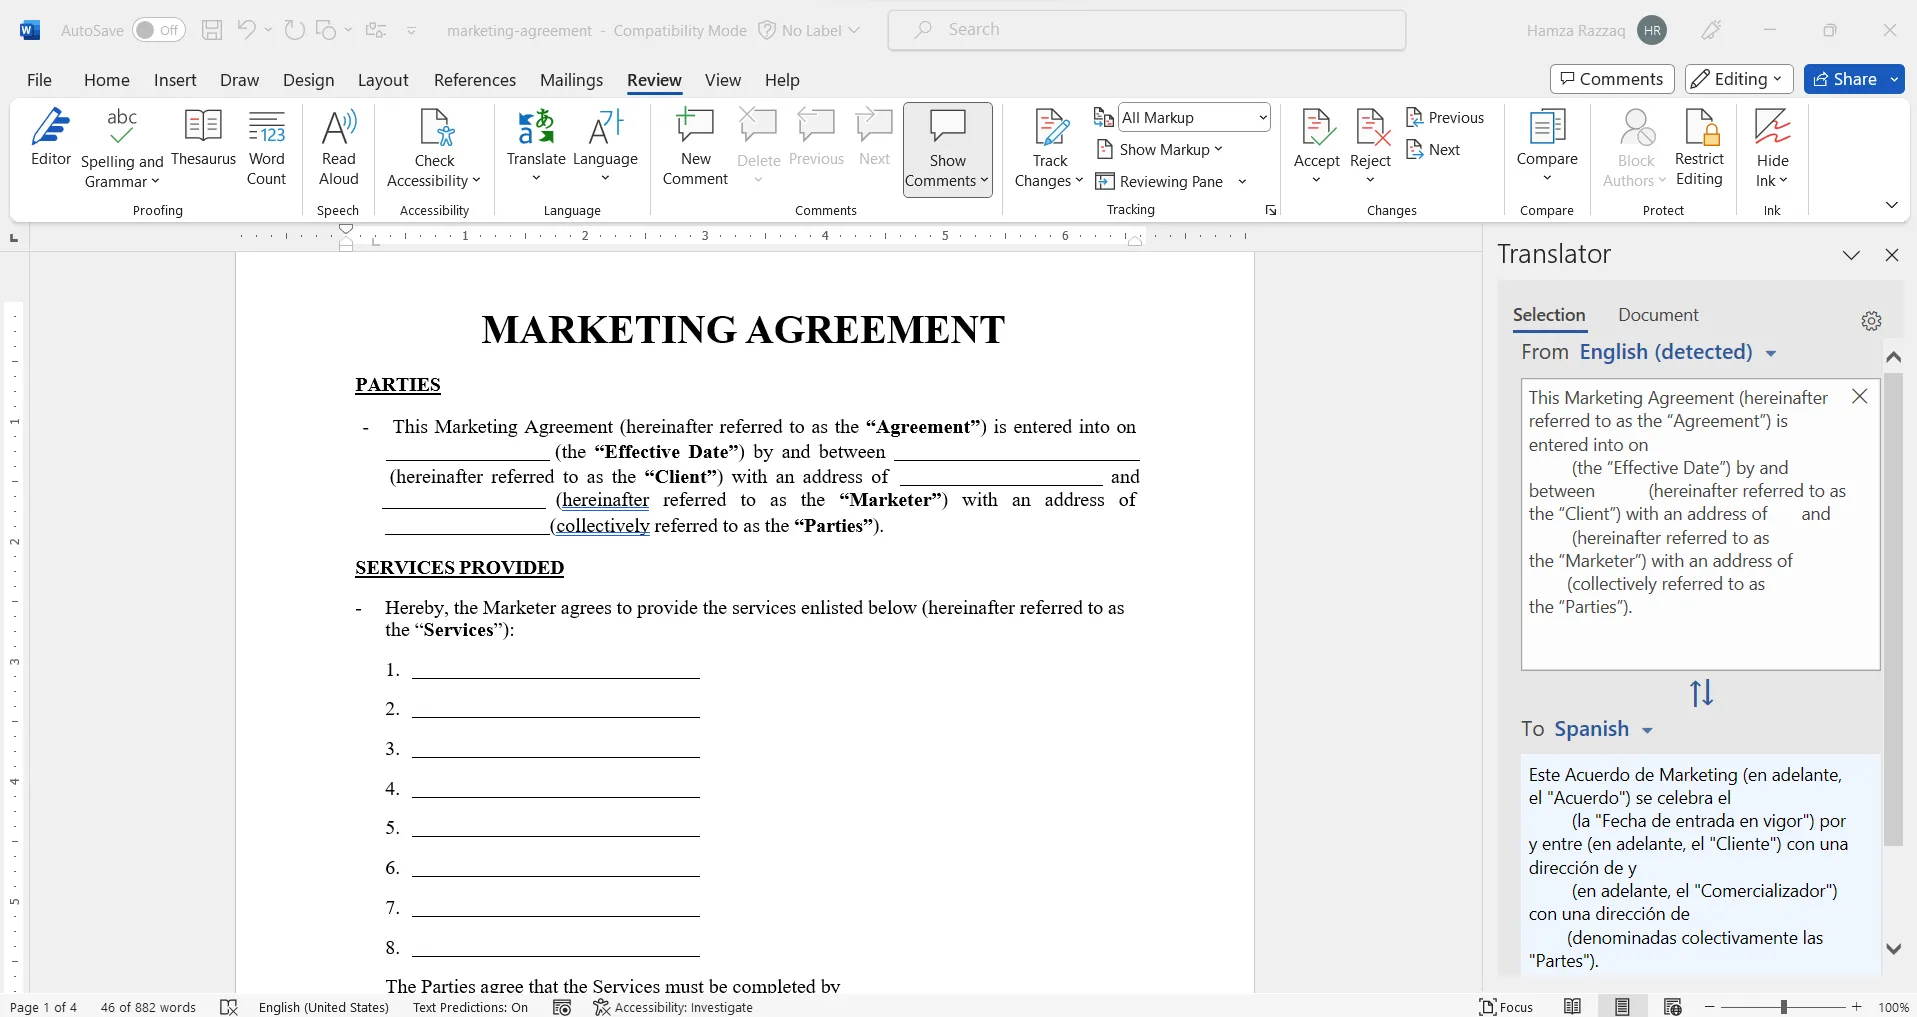The image size is (1917, 1017).
Task: Open the Editor proofing tool
Action: click(x=51, y=138)
